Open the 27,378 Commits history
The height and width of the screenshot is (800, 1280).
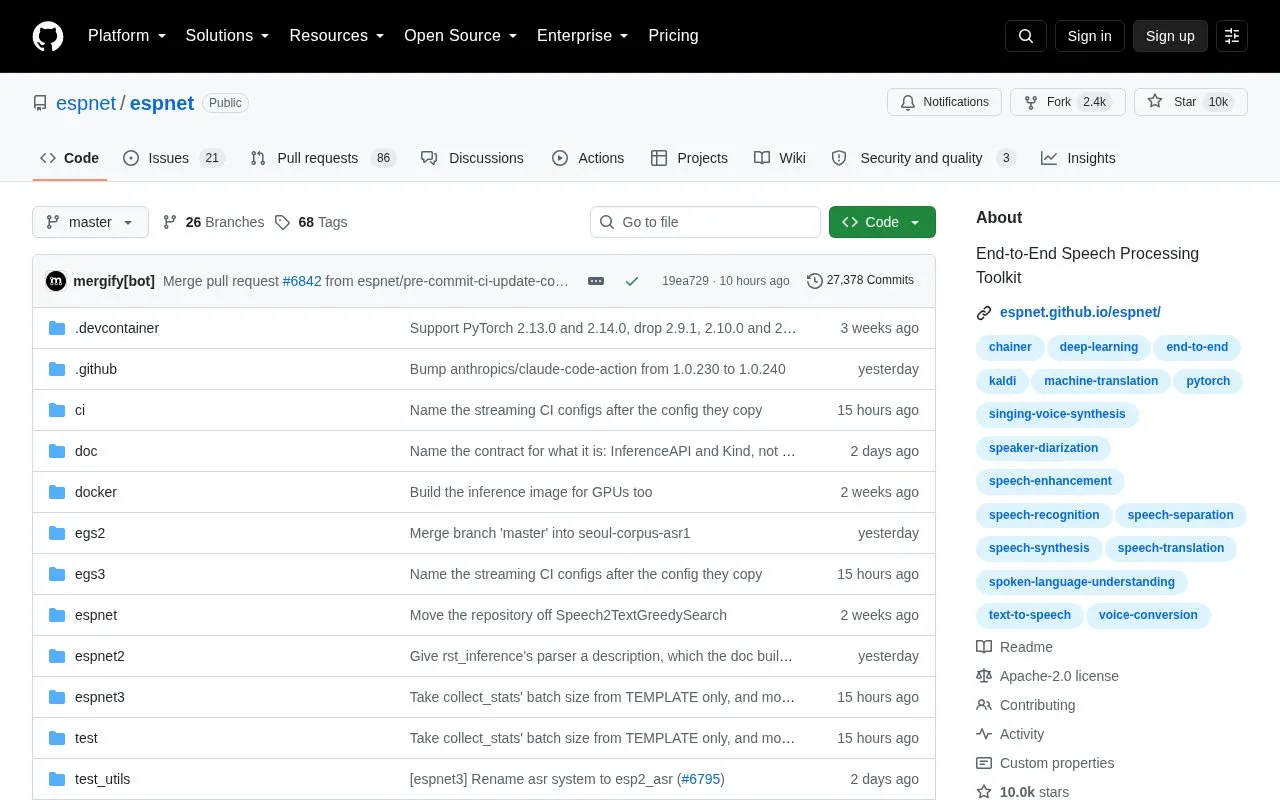[x=861, y=281]
